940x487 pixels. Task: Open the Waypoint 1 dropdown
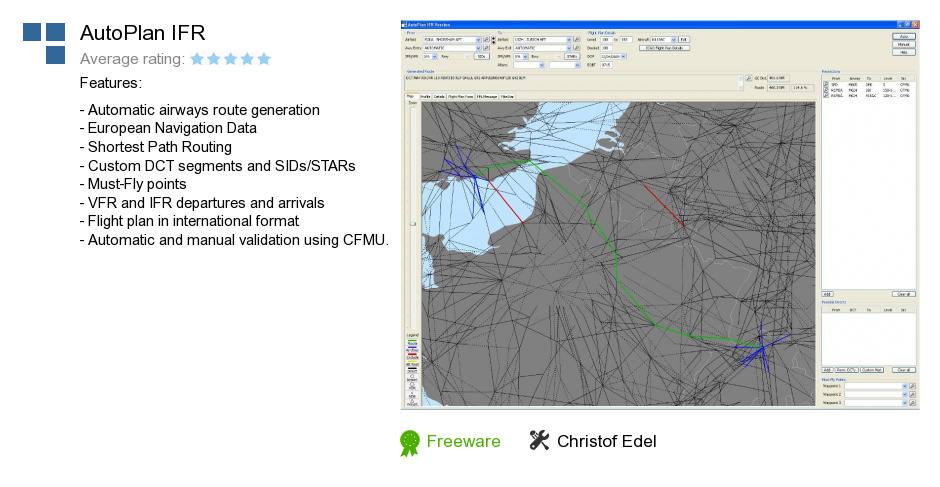pos(905,386)
